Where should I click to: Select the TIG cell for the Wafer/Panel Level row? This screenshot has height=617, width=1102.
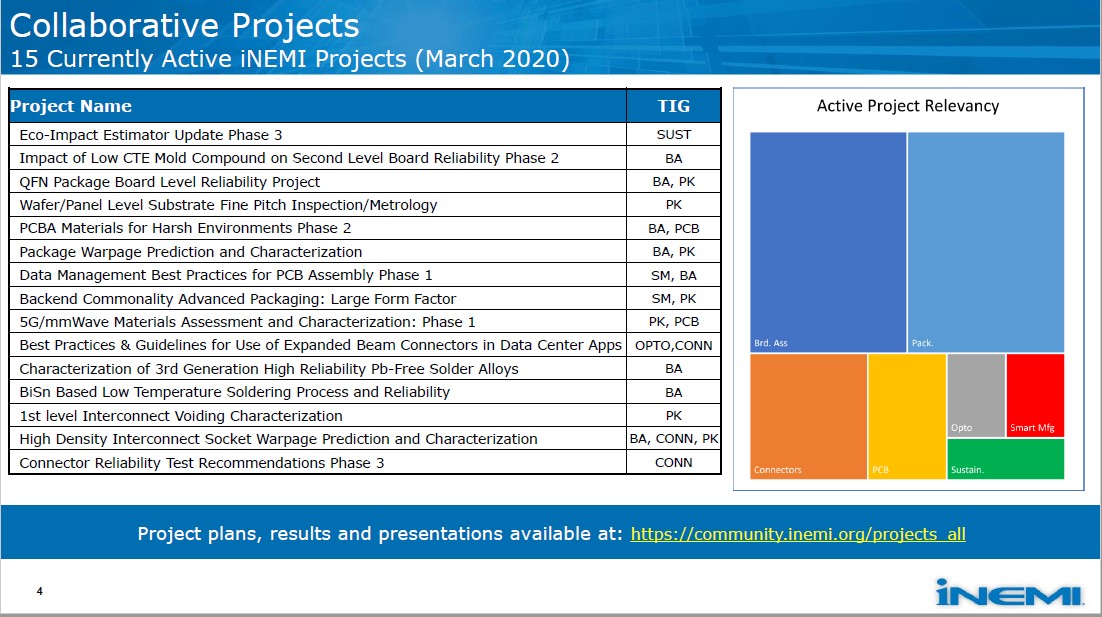673,205
